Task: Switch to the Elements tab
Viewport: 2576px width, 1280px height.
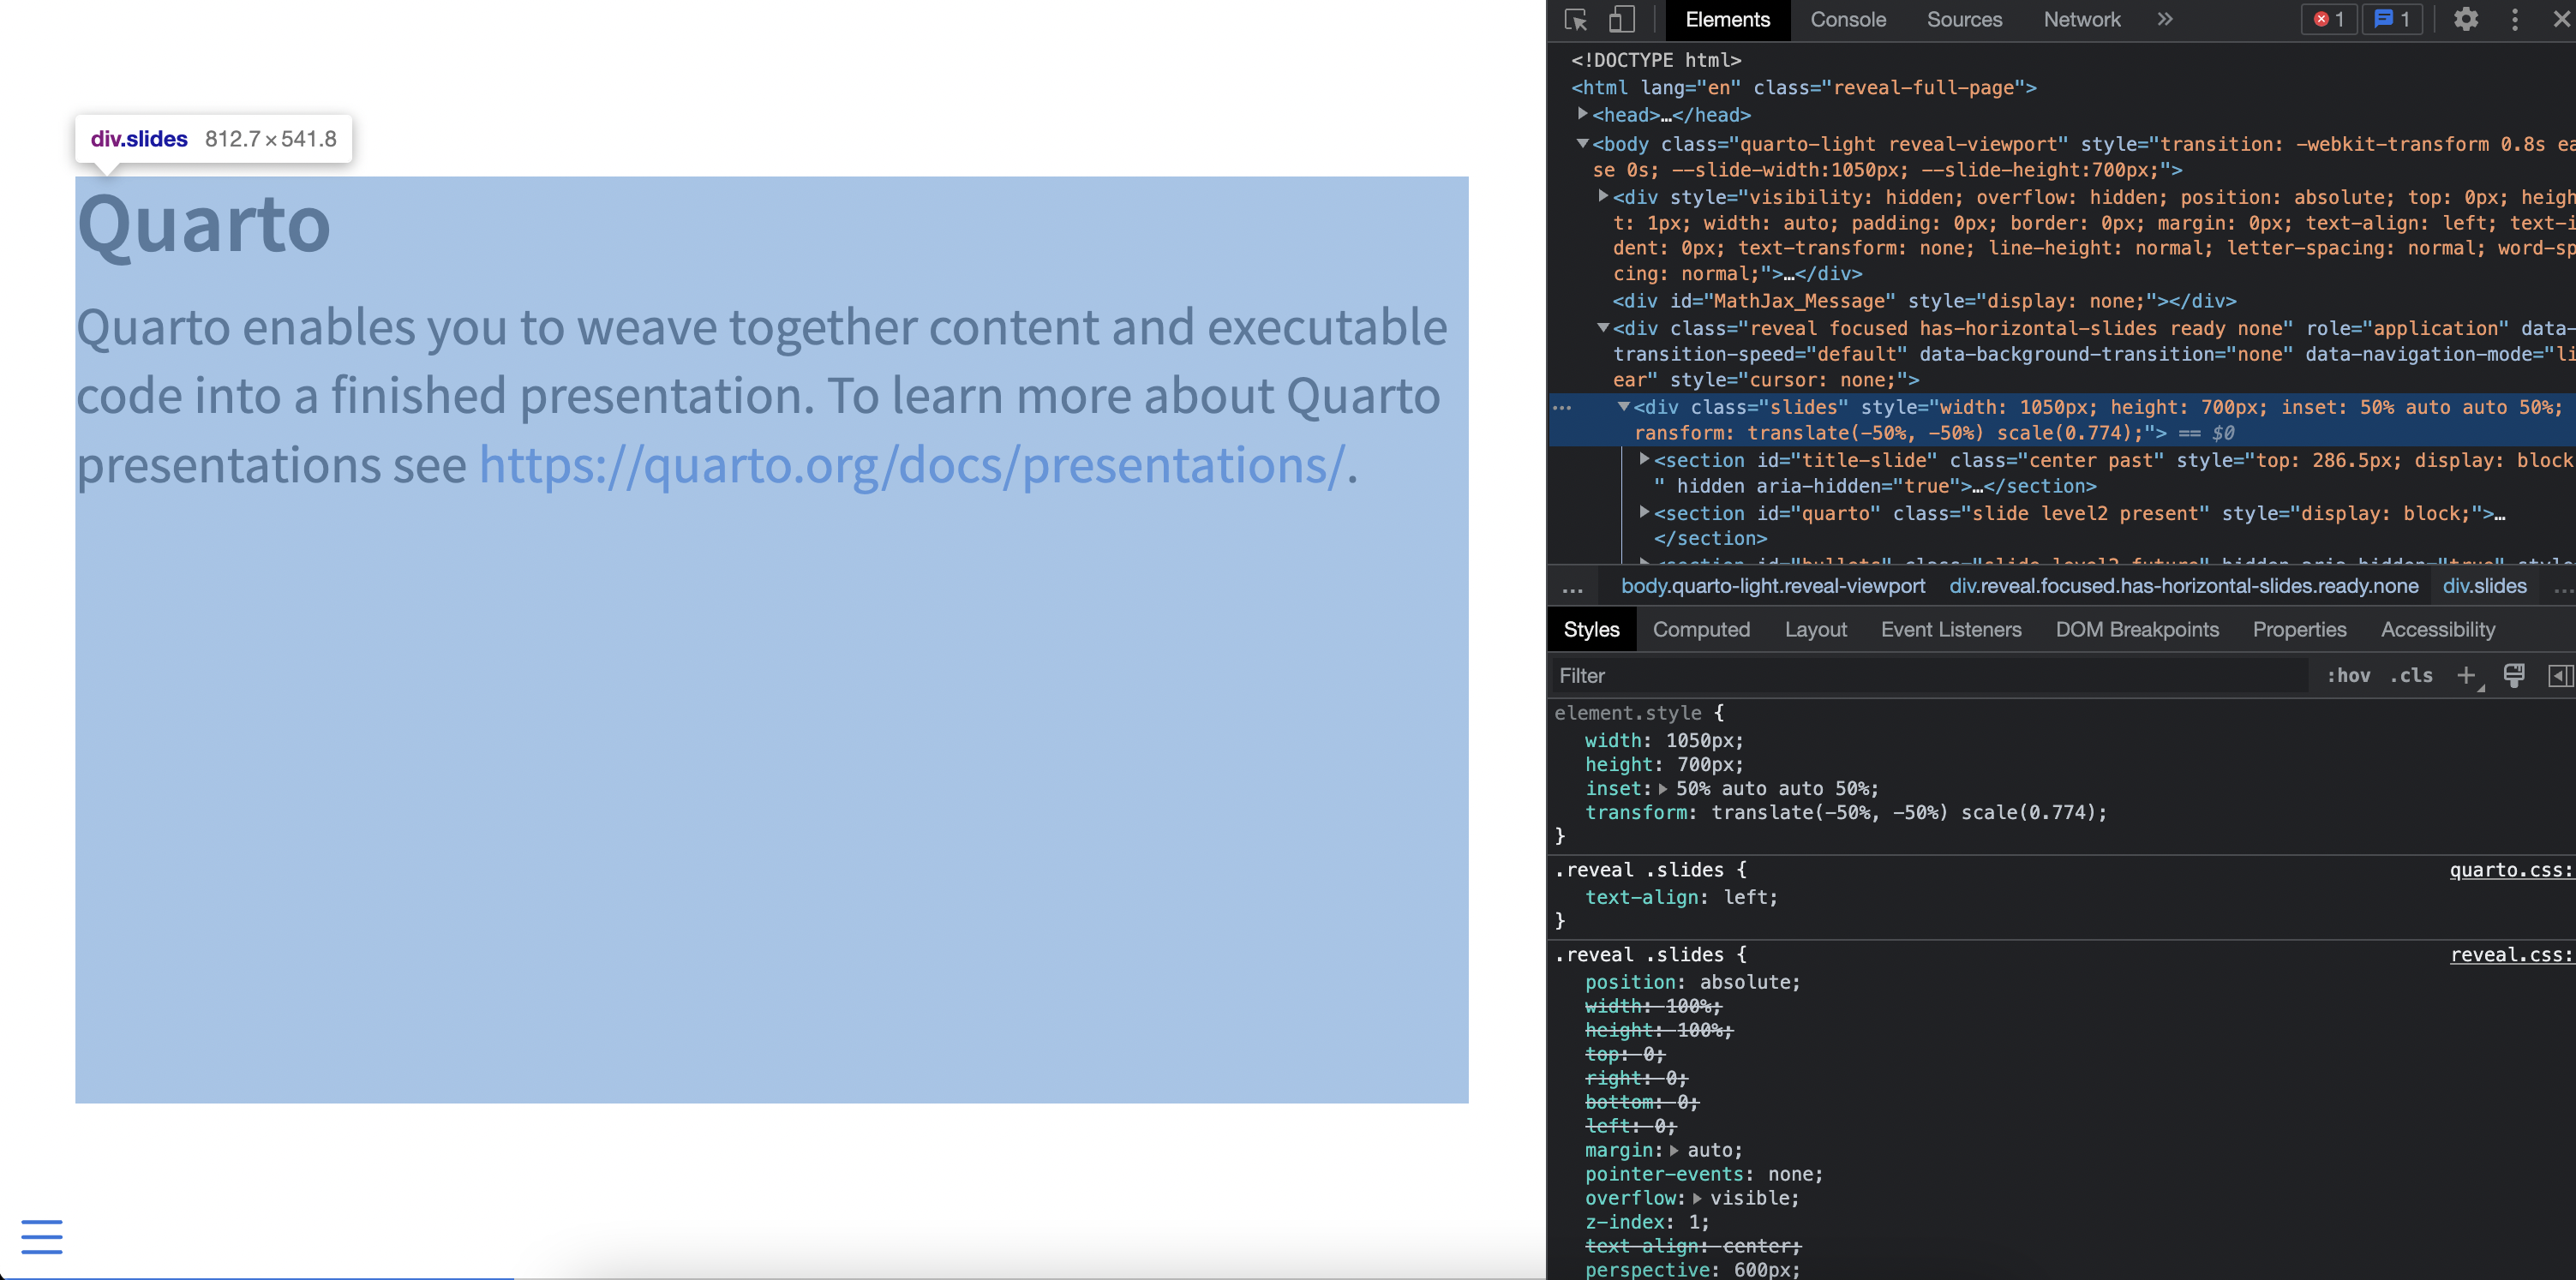Action: [x=1727, y=20]
